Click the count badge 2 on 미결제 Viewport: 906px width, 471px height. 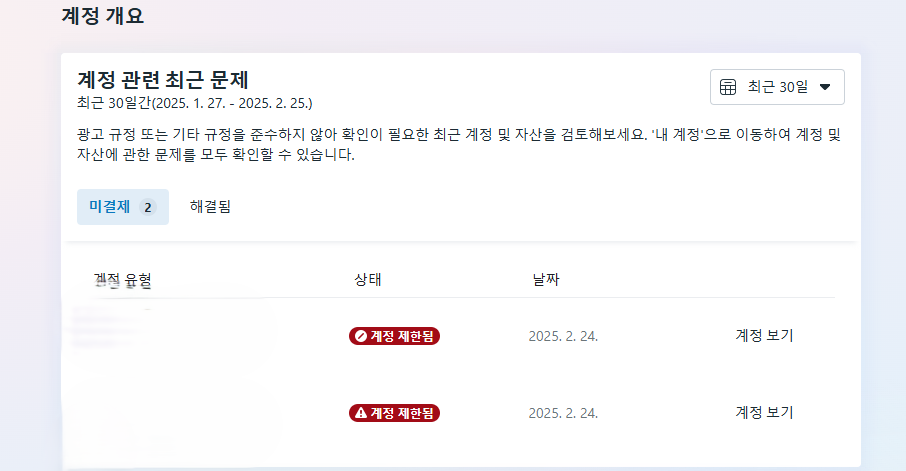(x=148, y=207)
